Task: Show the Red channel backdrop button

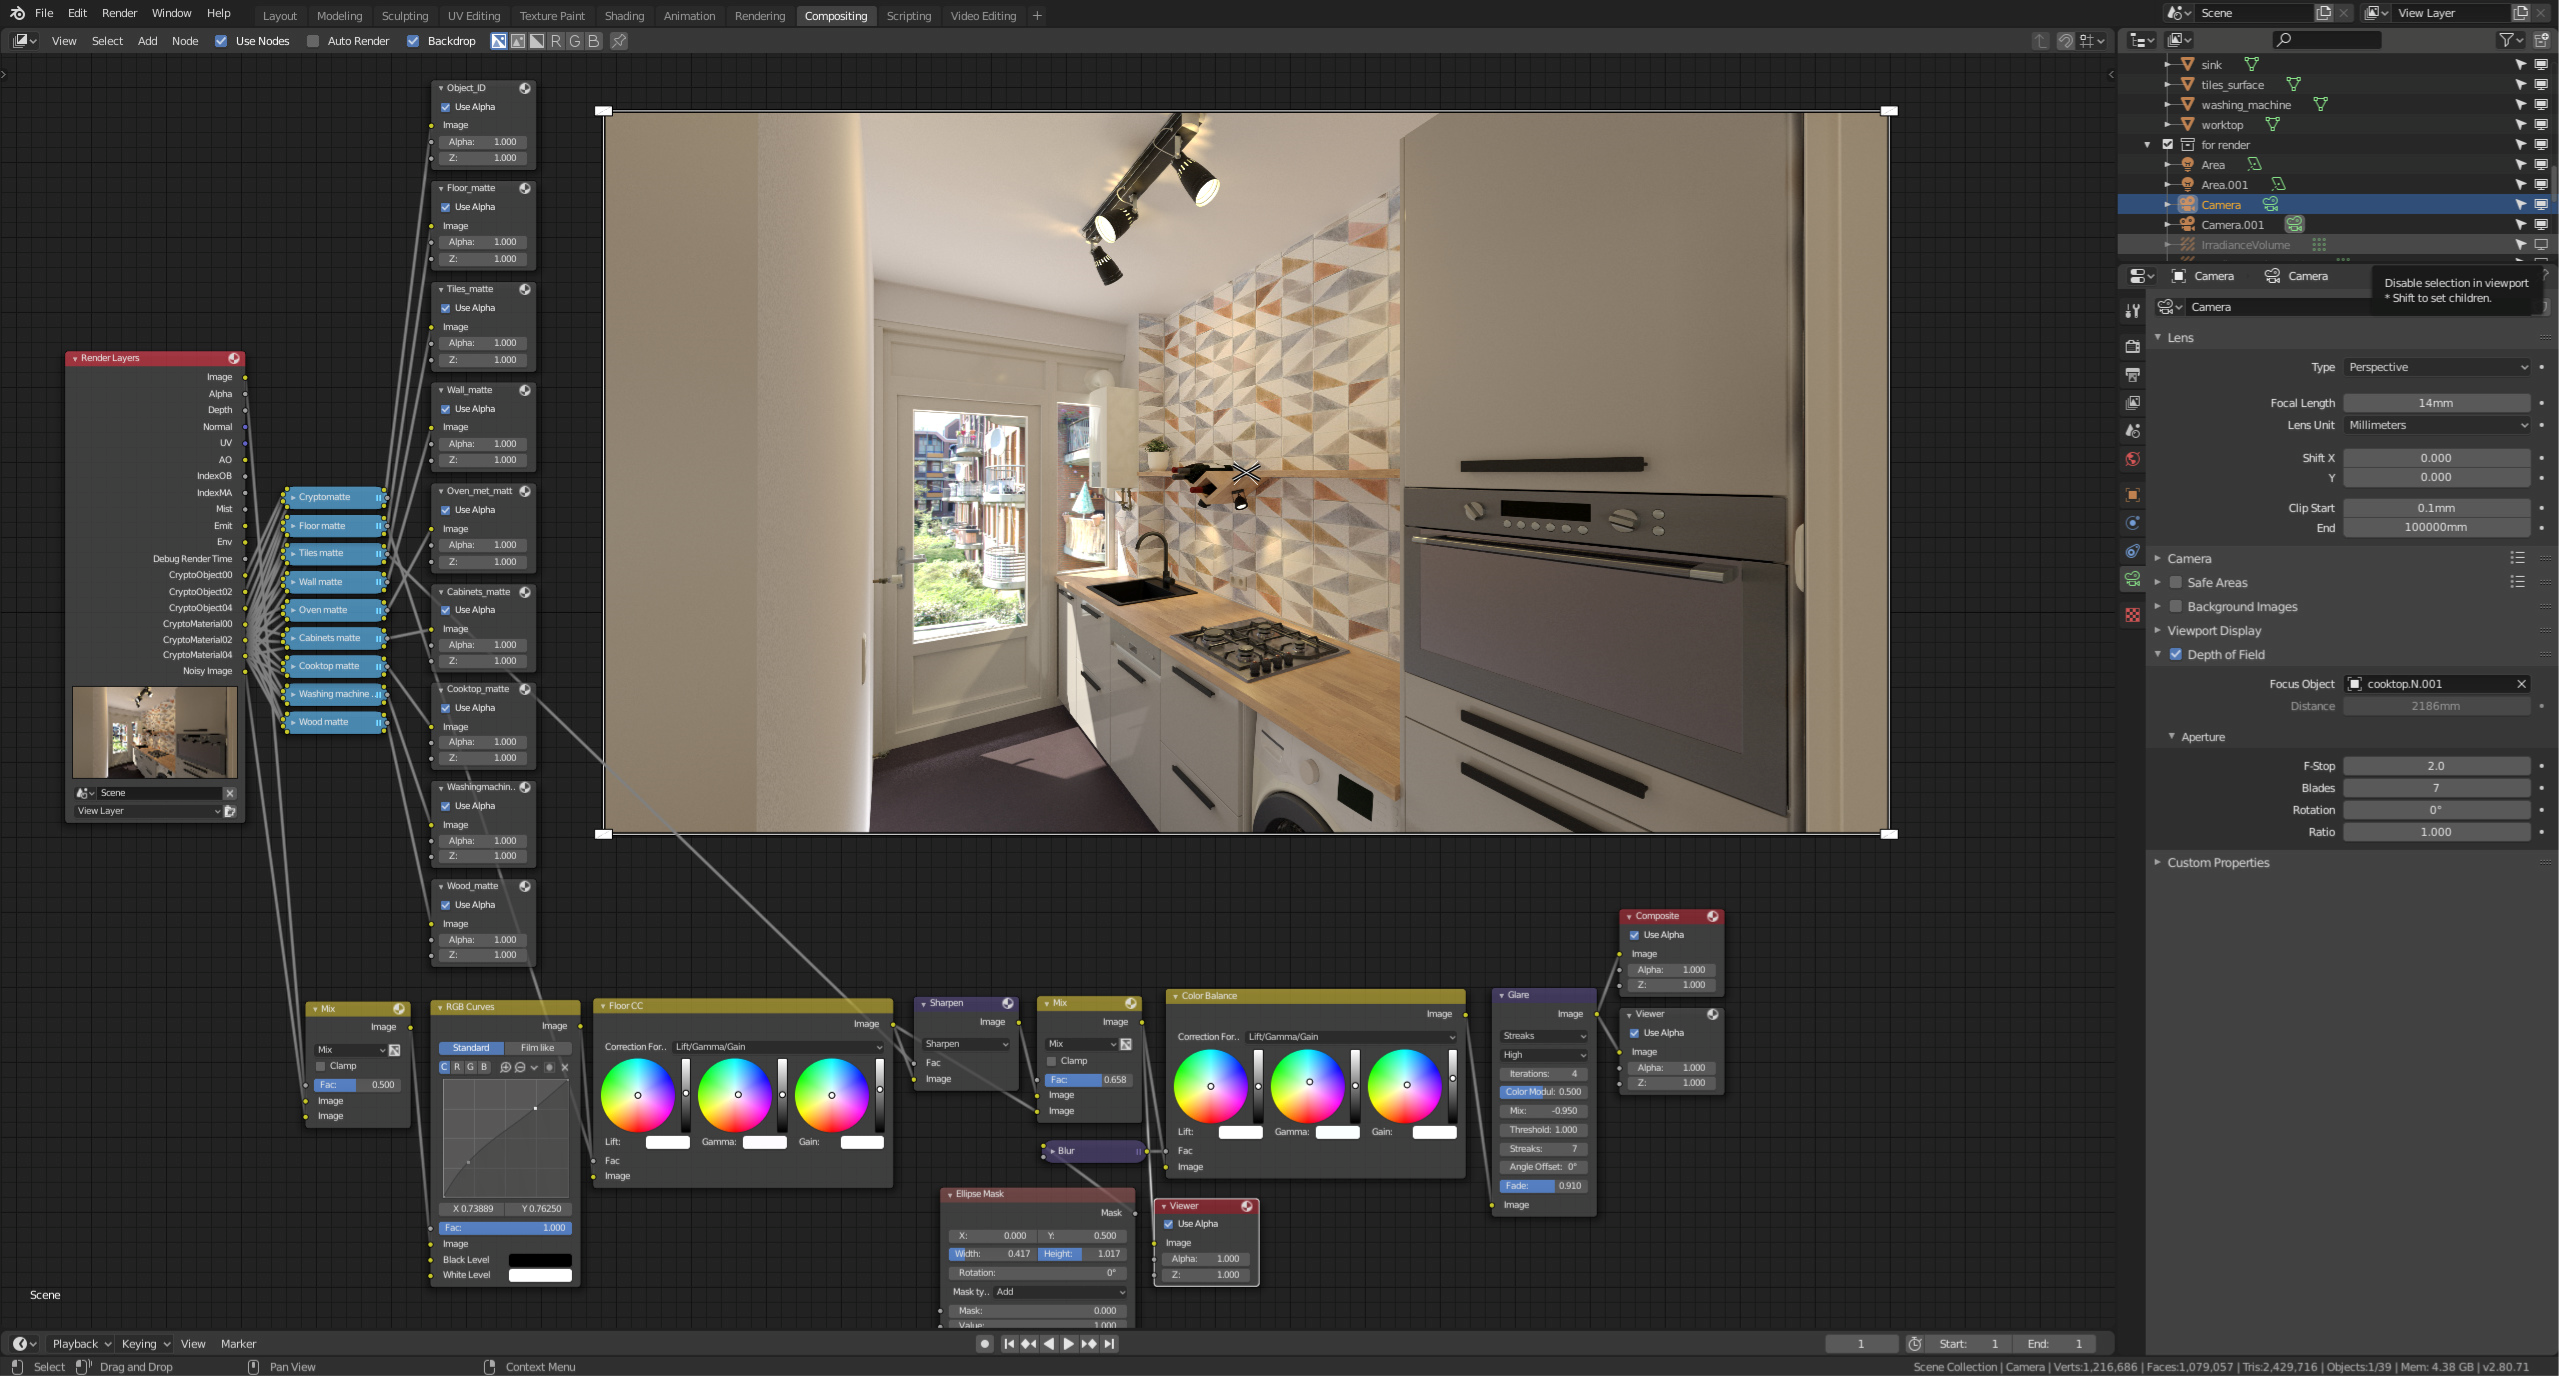Action: click(x=556, y=41)
